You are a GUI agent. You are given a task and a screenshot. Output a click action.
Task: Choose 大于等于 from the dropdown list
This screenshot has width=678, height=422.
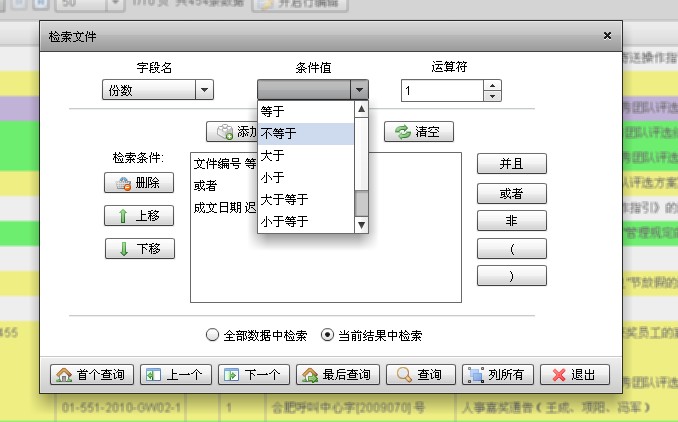tap(306, 199)
